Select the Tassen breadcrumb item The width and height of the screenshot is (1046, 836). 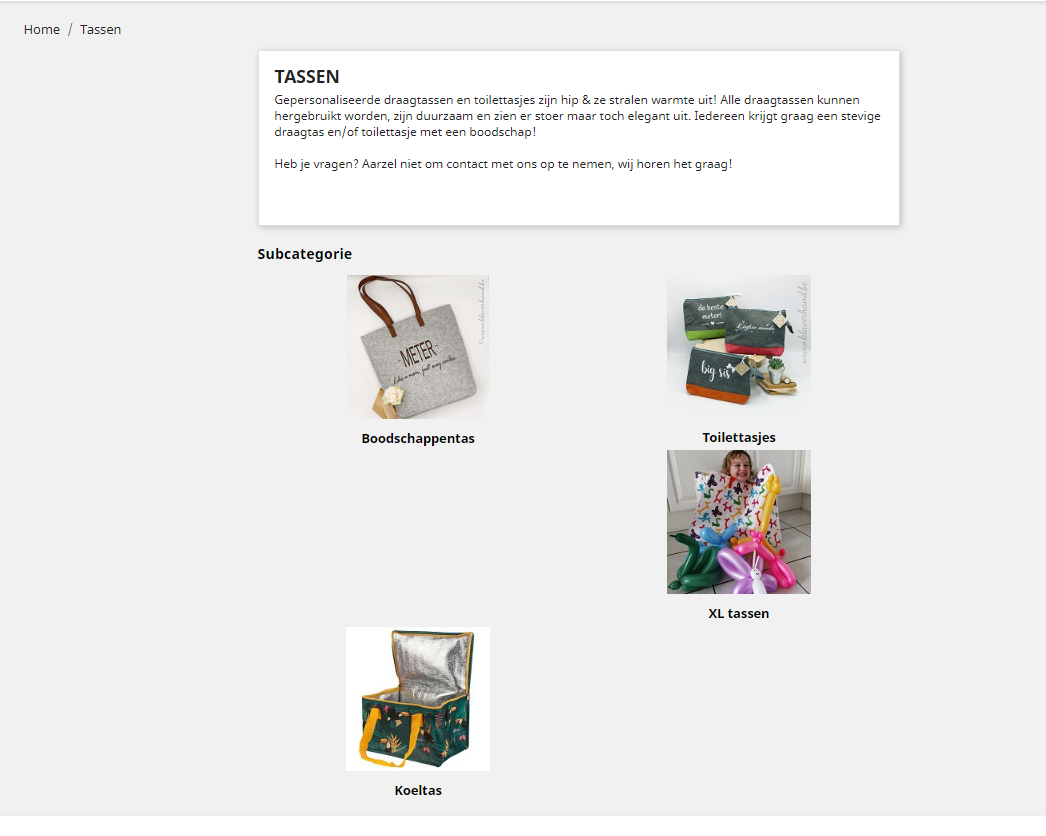coord(100,29)
